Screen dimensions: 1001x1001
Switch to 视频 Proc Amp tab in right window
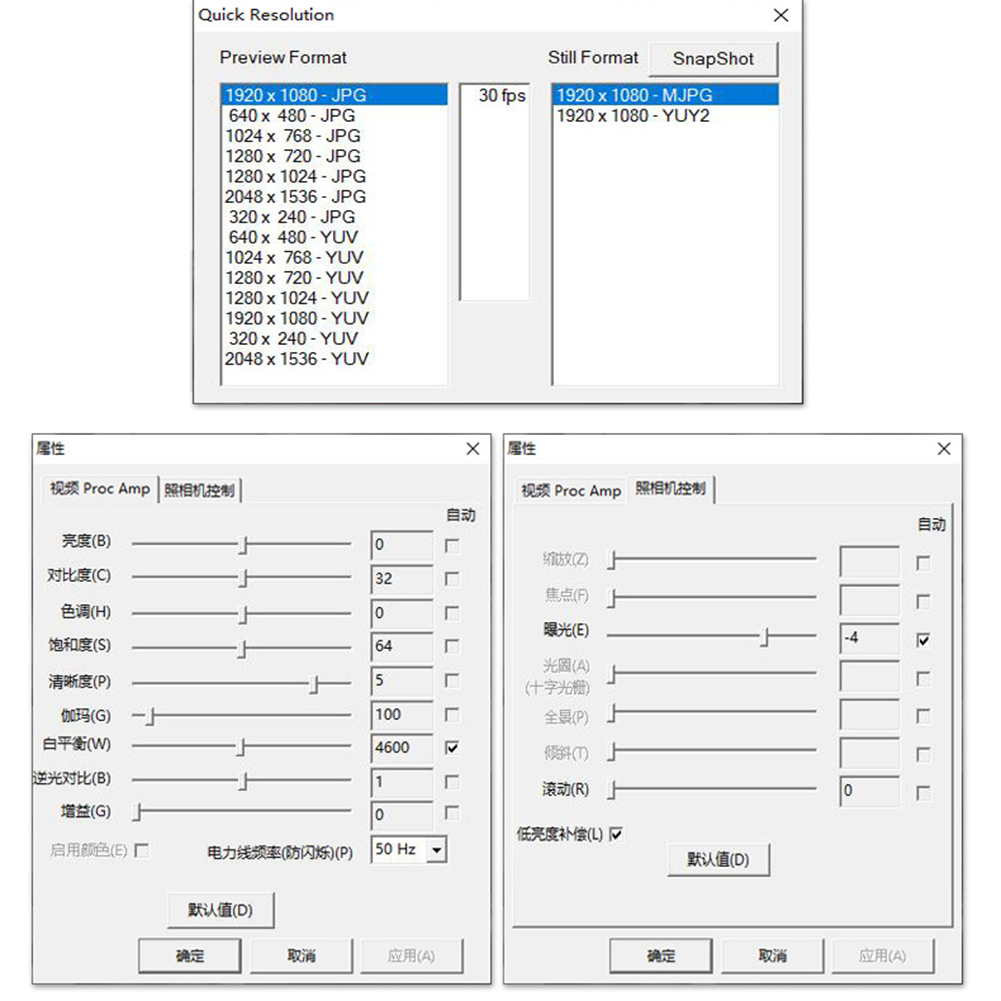pos(571,490)
